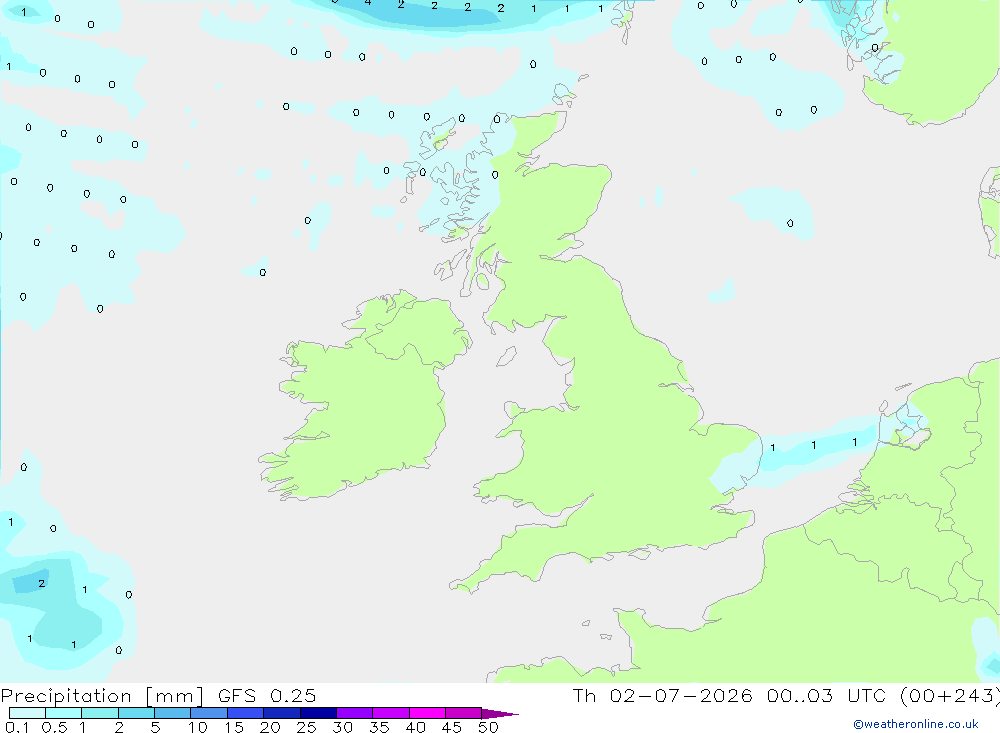This screenshot has height=733, width=1000.
Task: Click the "25" legend scale label
Action: click(307, 727)
